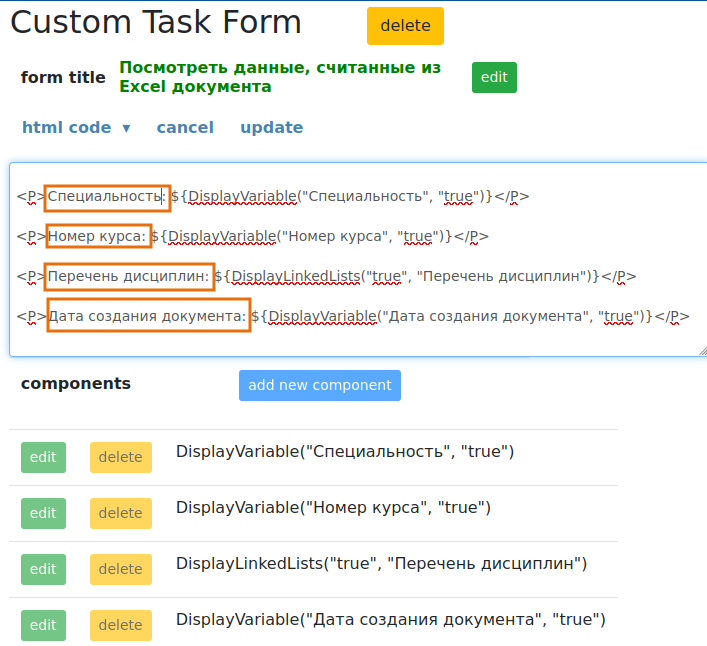
Task: Click the add new component button
Action: [x=320, y=385]
